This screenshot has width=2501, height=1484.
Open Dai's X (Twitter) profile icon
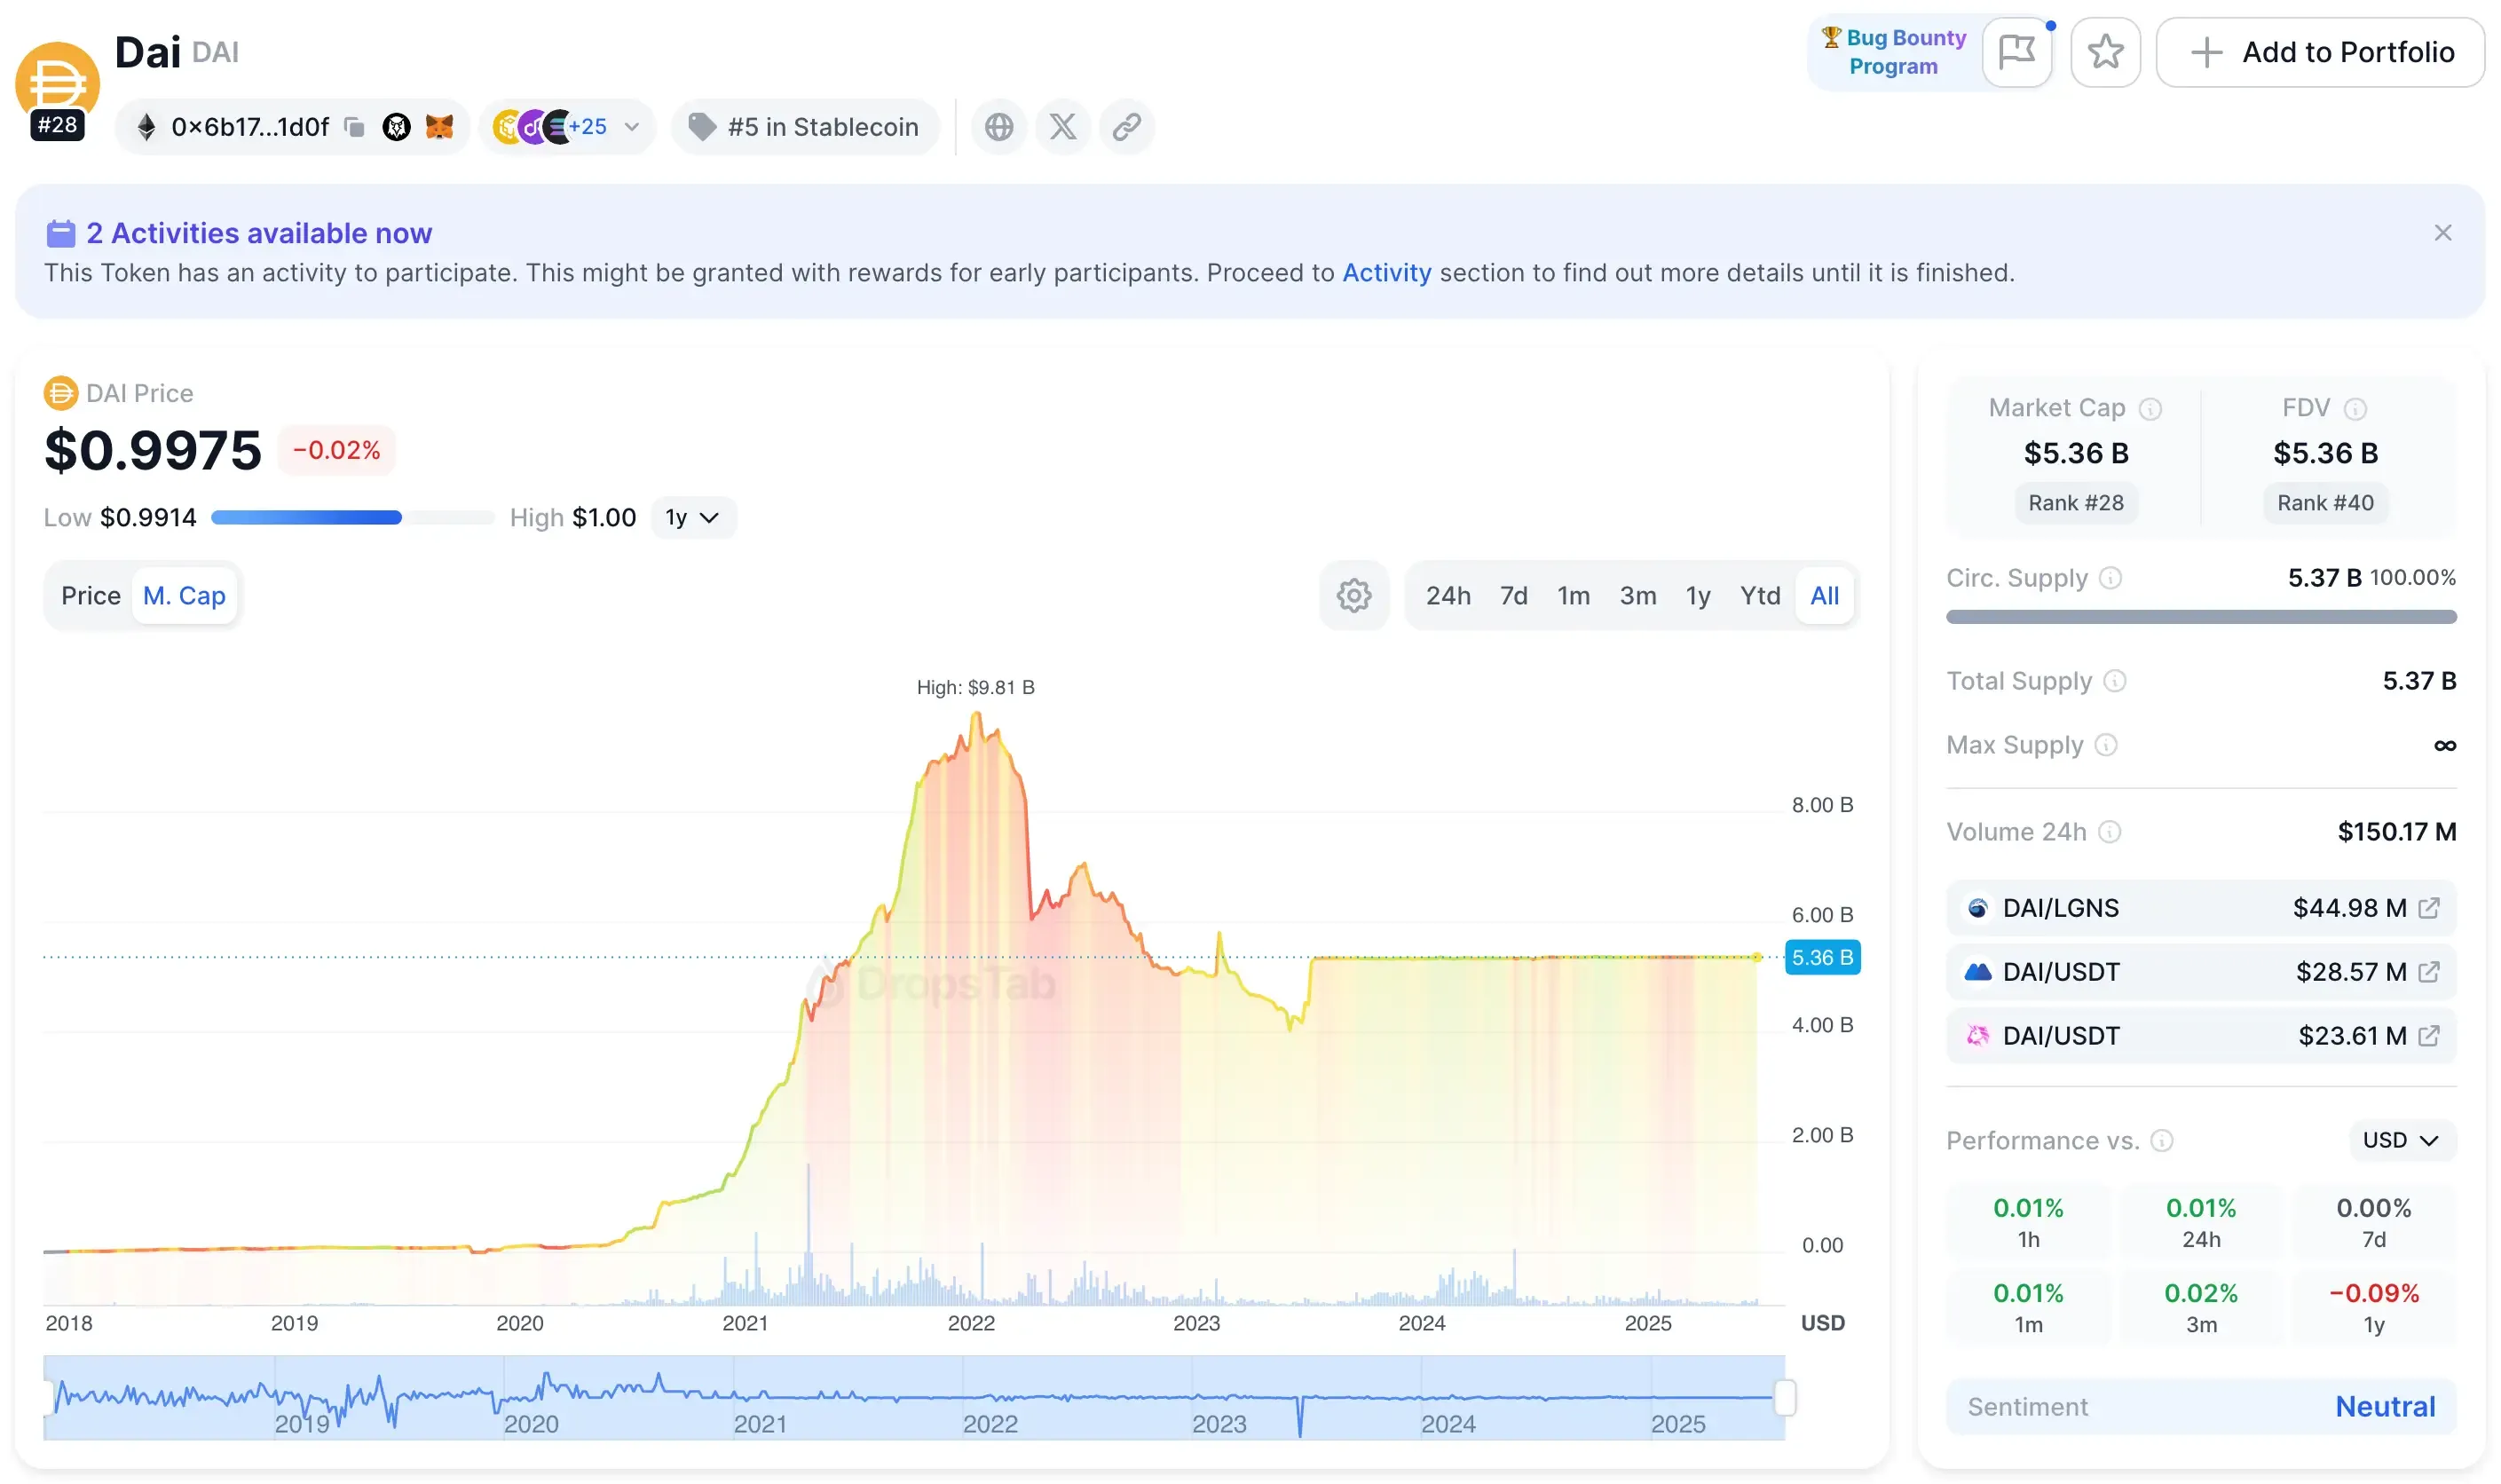click(x=1062, y=126)
